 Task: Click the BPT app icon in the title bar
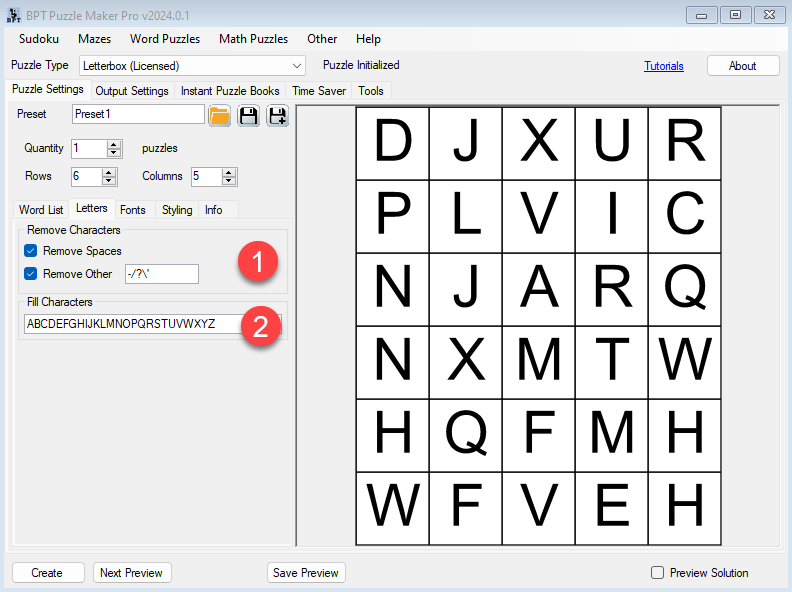click(x=12, y=14)
